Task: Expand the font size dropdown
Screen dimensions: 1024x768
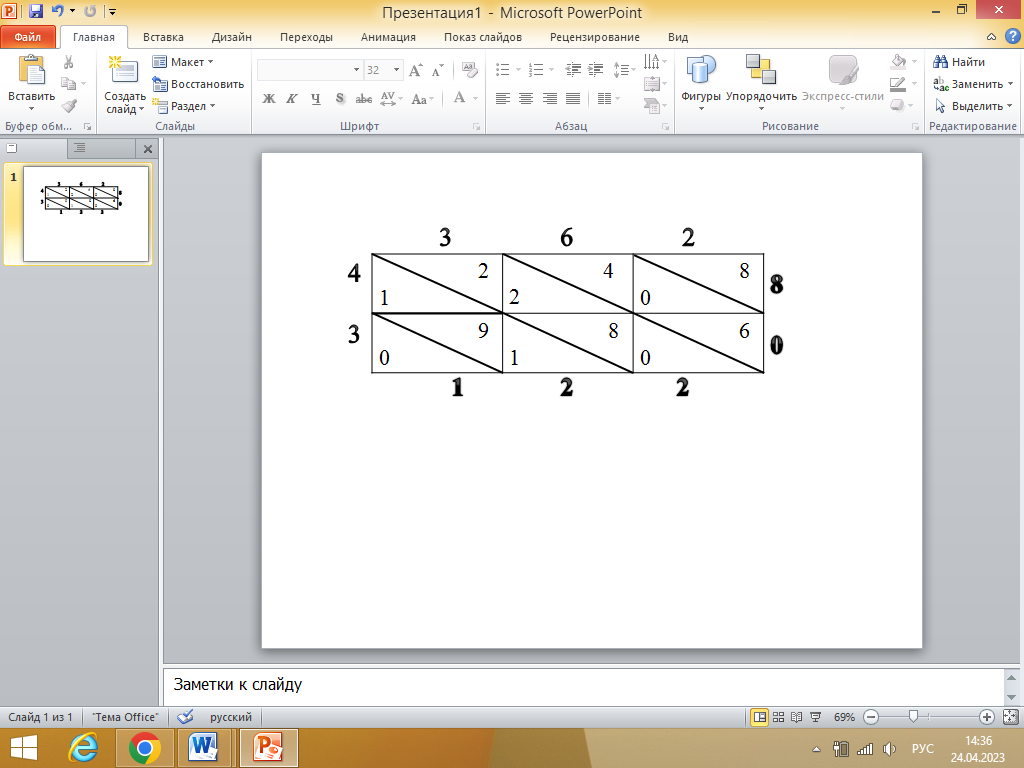Action: 396,70
